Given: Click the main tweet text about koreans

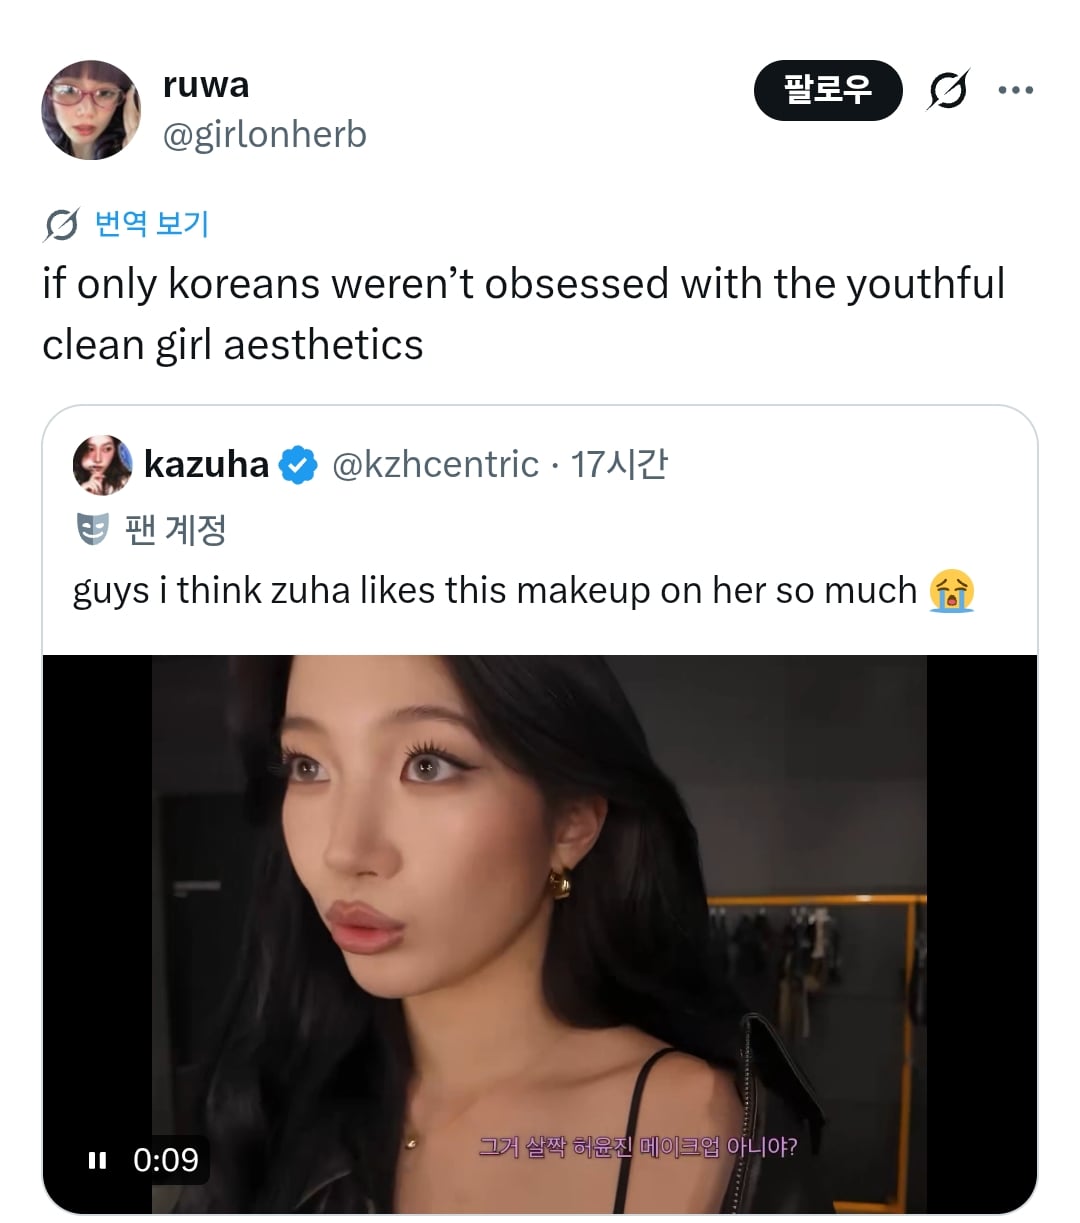Looking at the screenshot, I should (523, 314).
